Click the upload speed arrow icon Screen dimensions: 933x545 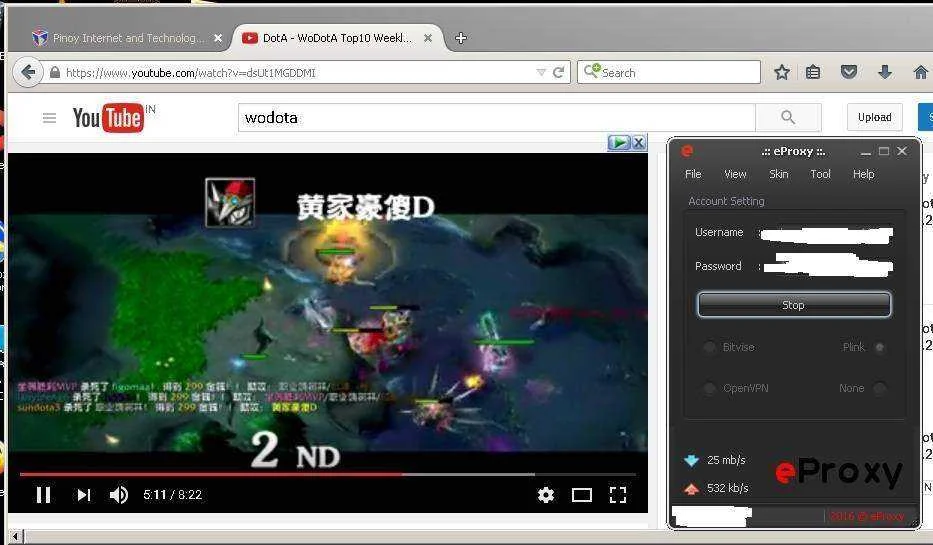691,488
